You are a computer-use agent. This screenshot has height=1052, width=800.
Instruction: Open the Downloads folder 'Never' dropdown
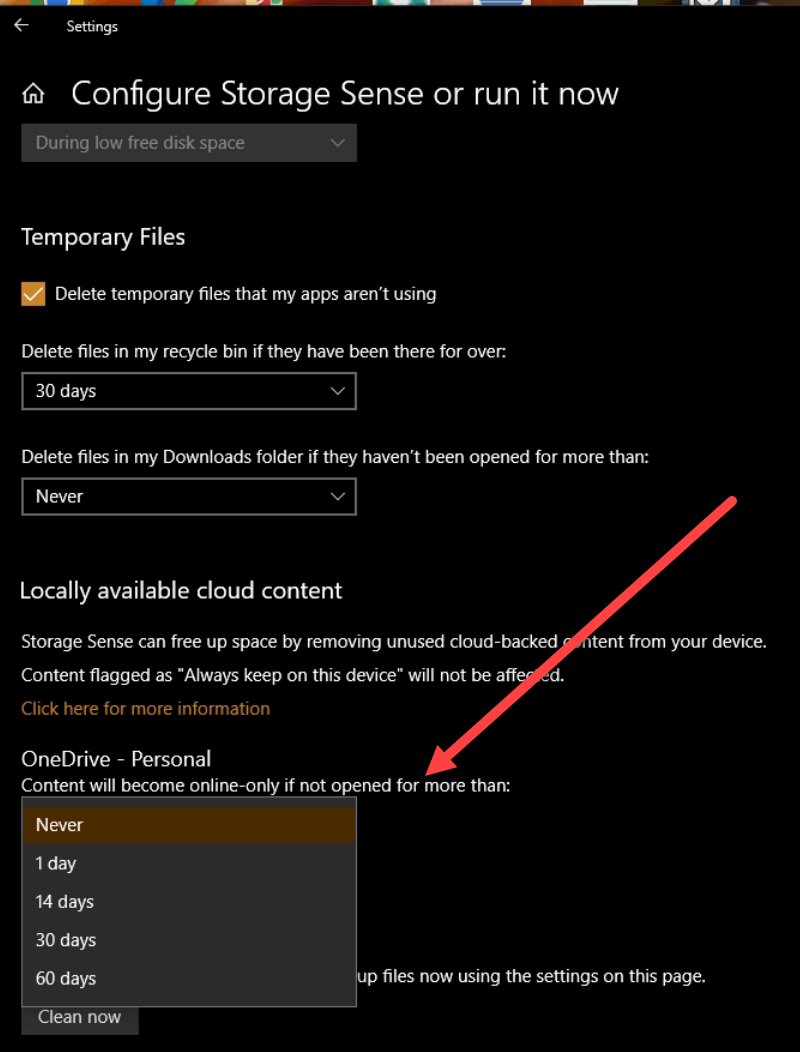[189, 496]
